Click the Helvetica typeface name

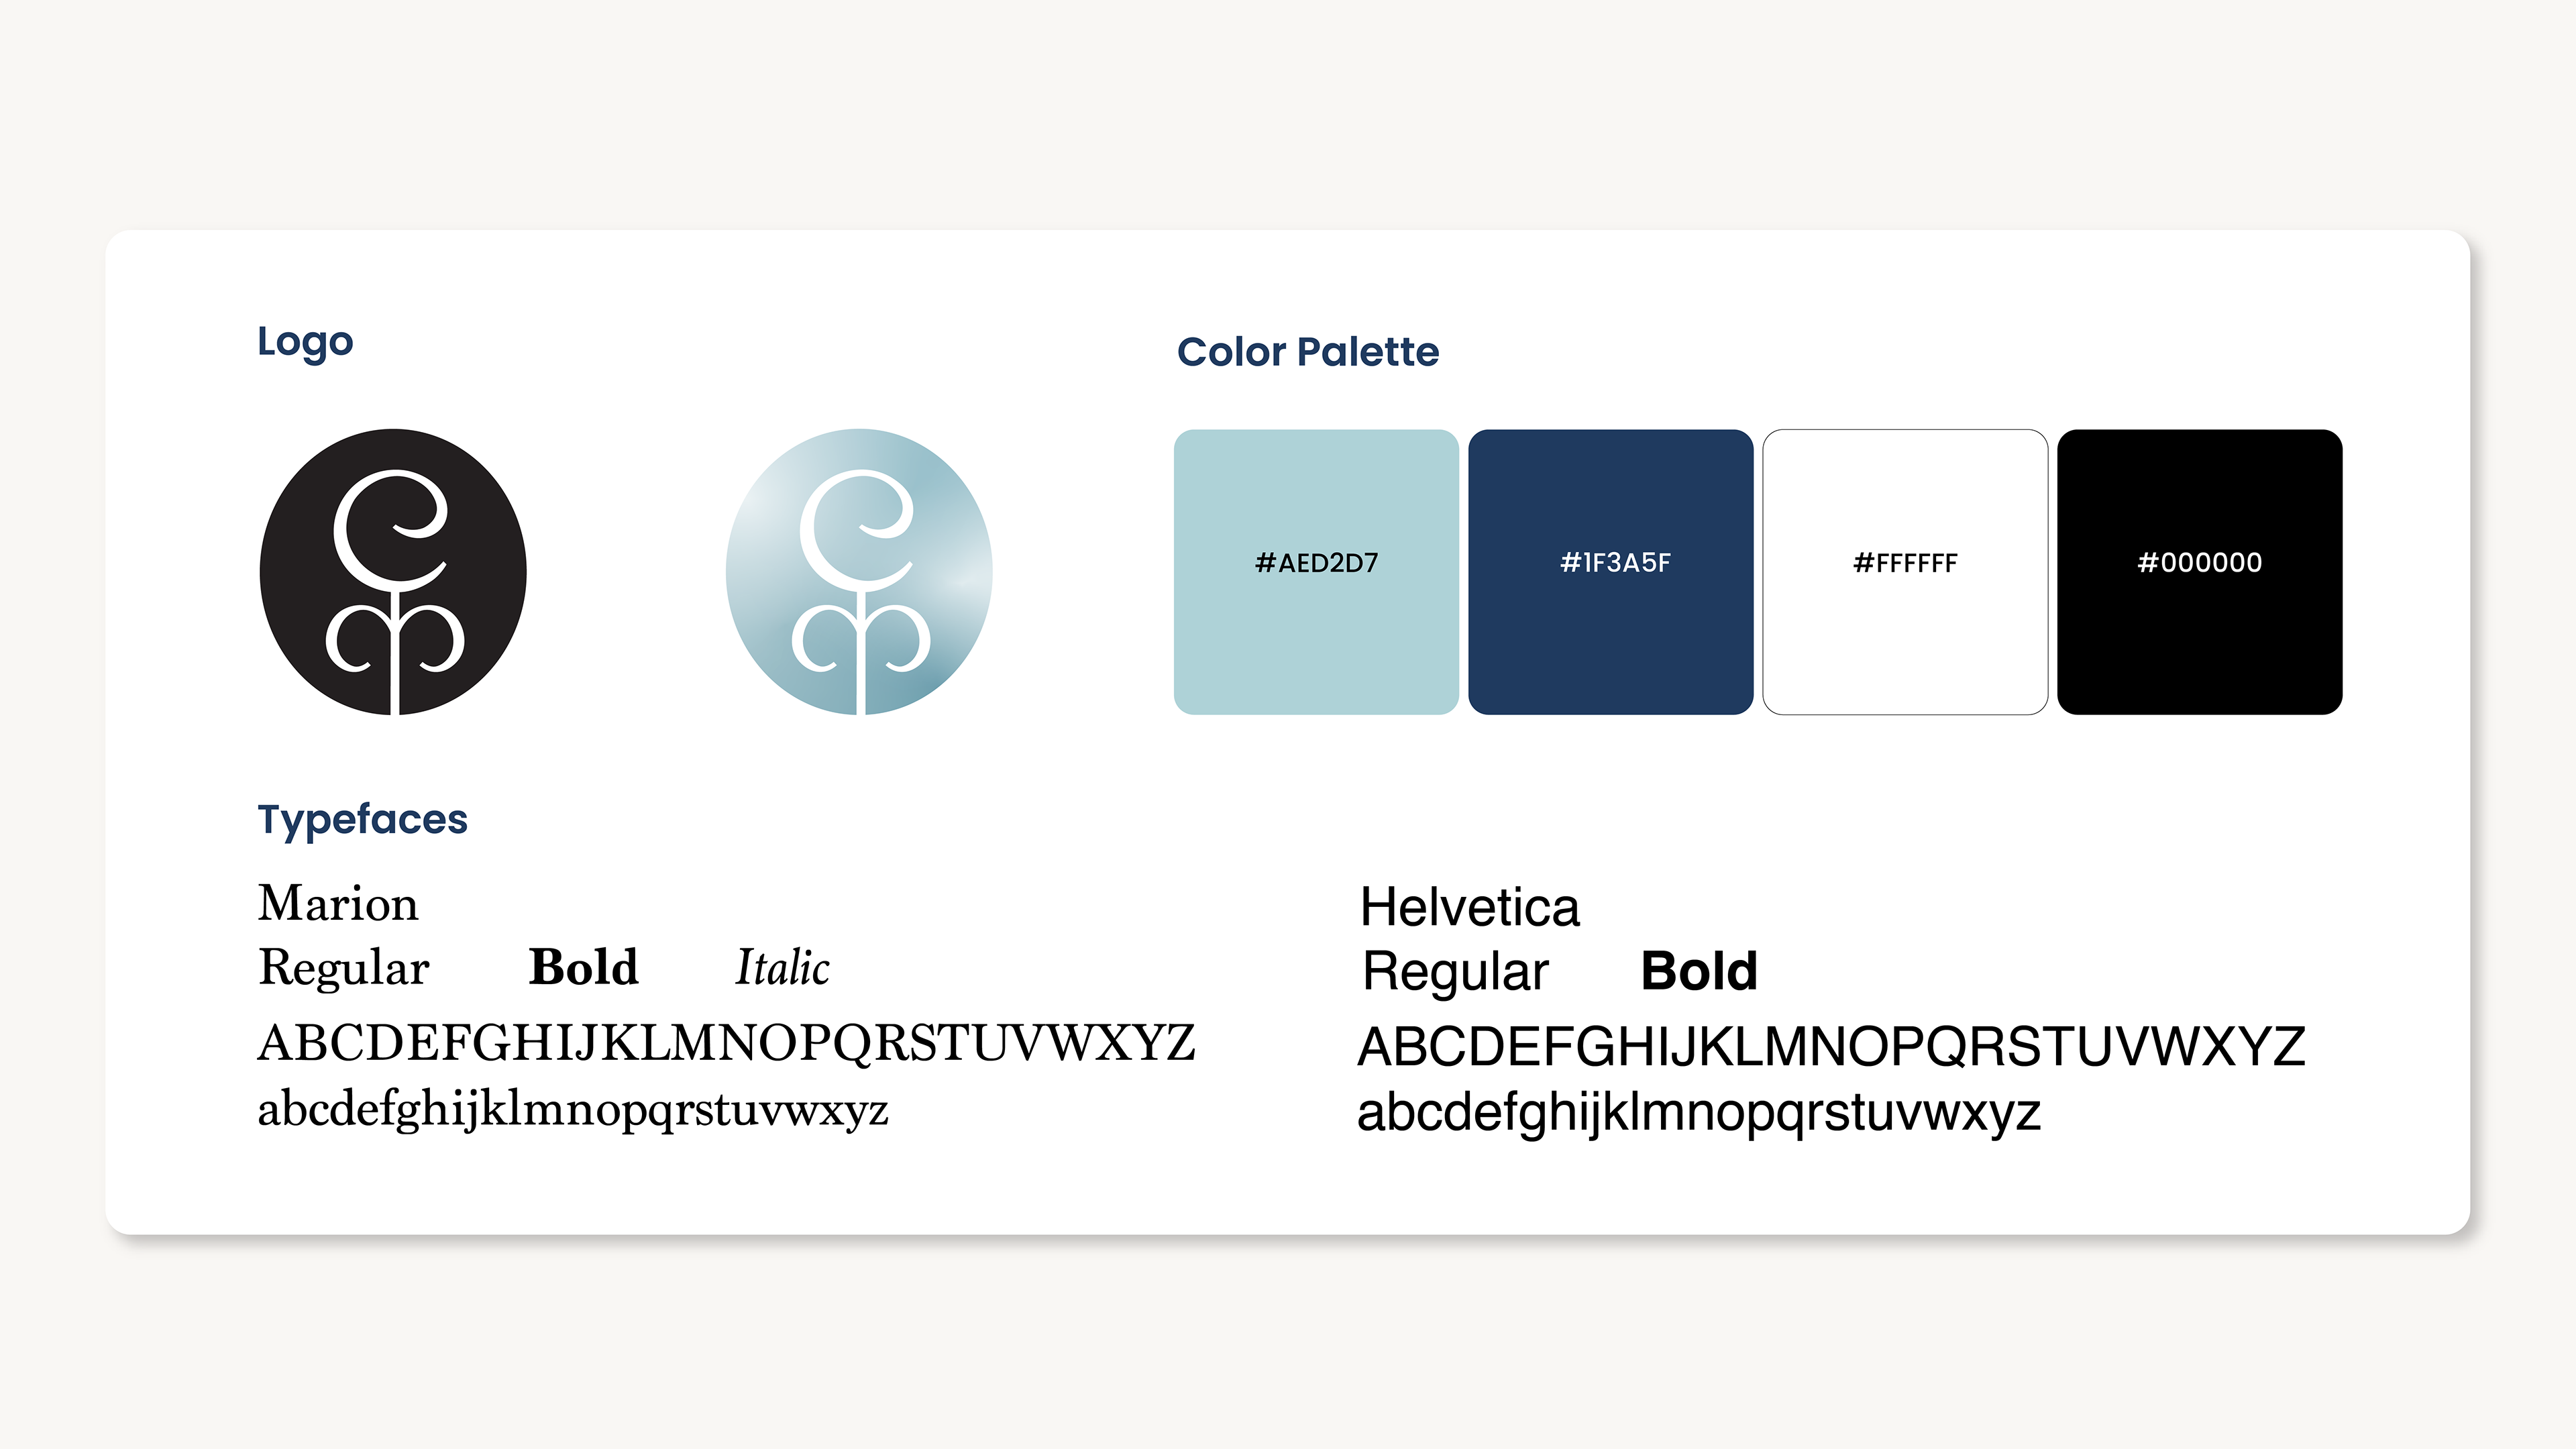click(1469, 907)
